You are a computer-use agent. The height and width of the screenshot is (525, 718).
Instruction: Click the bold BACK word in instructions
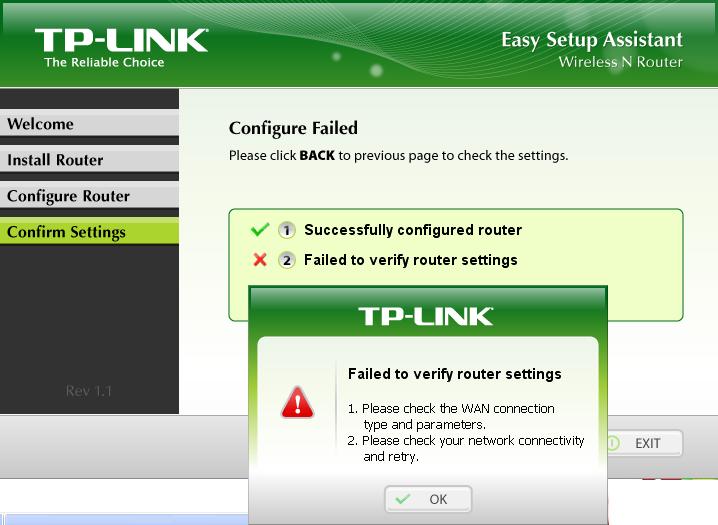click(317, 156)
